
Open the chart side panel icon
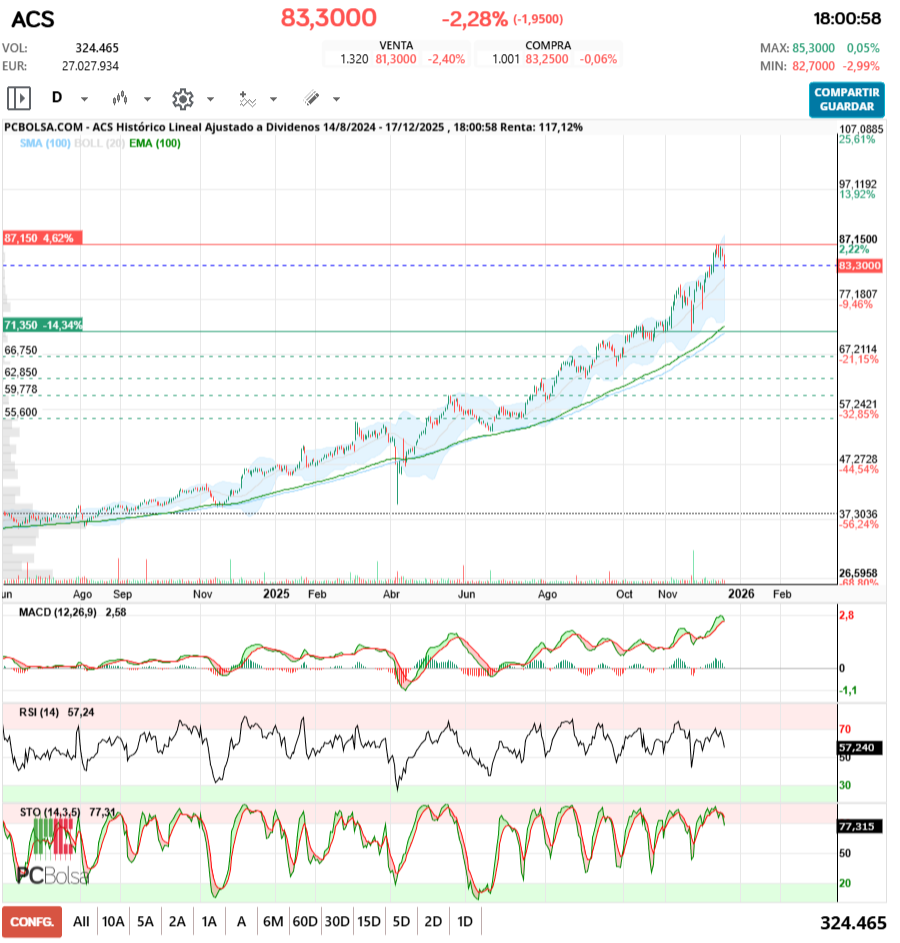pos(19,99)
